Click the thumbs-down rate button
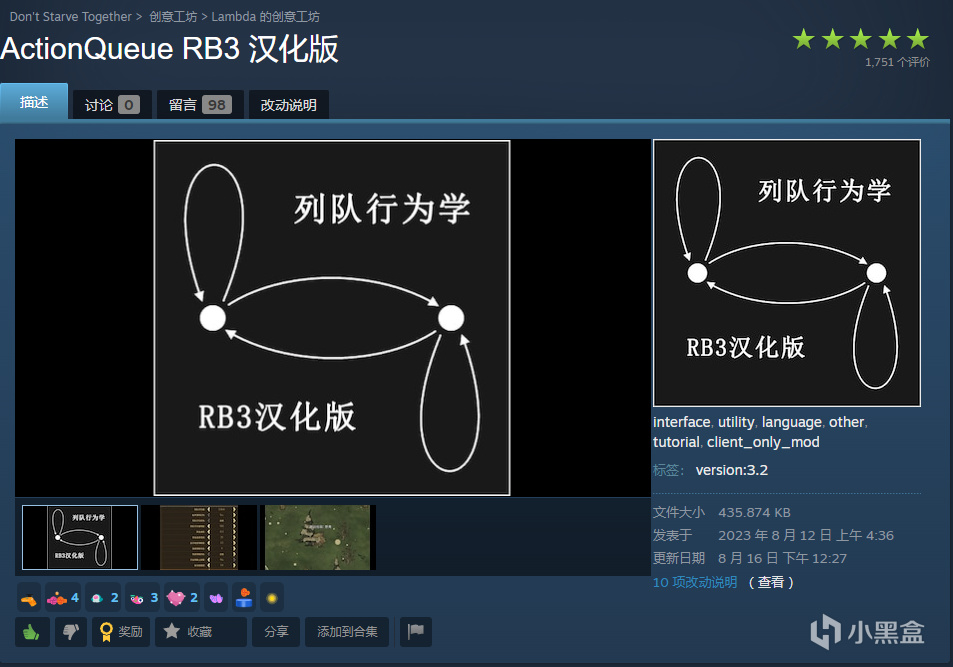This screenshot has height=667, width=953. coord(71,632)
